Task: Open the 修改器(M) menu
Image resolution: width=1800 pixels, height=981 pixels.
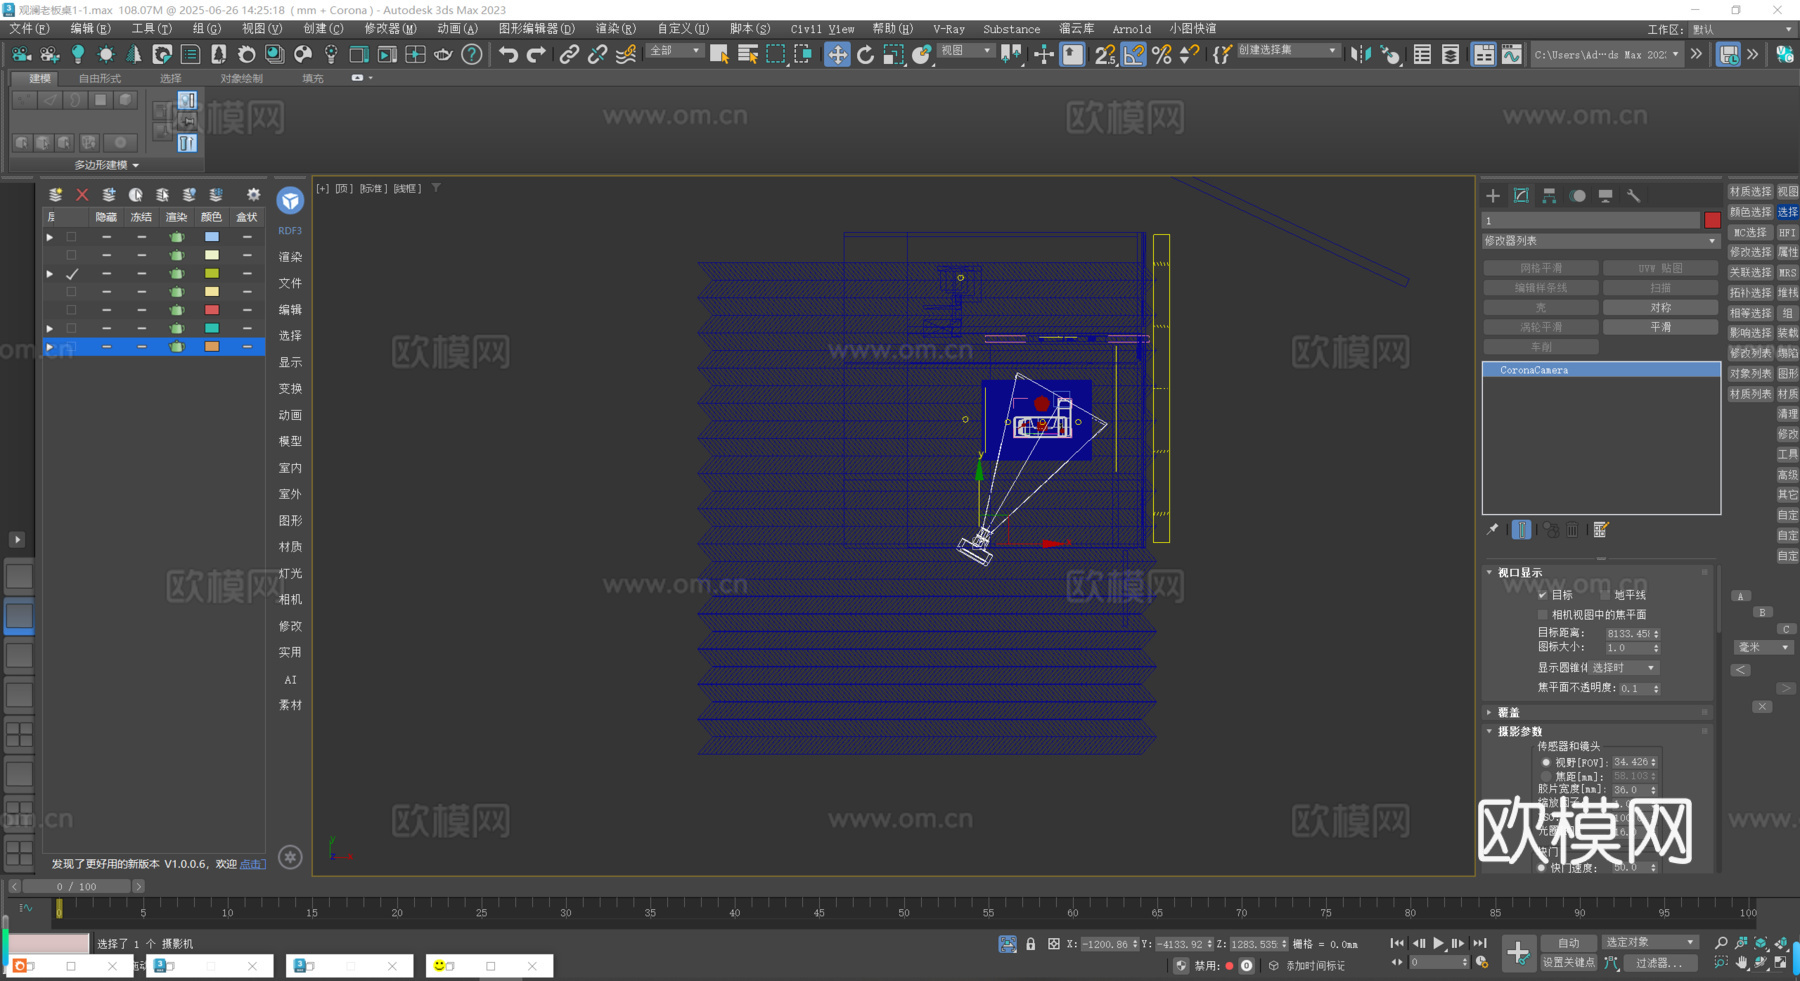Action: click(x=391, y=29)
